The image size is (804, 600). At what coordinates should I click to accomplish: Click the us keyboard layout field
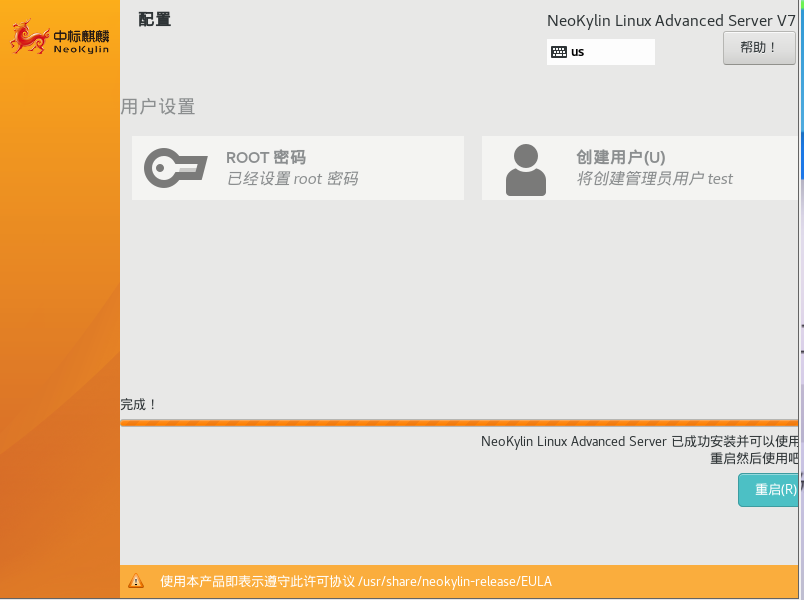600,52
